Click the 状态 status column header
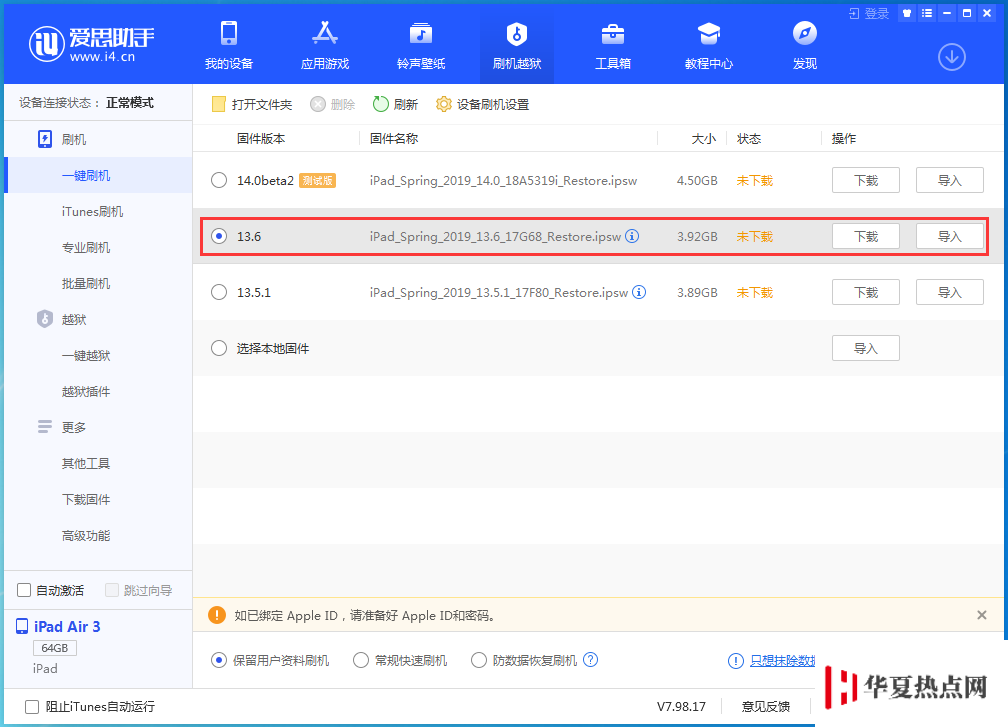1008x727 pixels. [x=749, y=138]
